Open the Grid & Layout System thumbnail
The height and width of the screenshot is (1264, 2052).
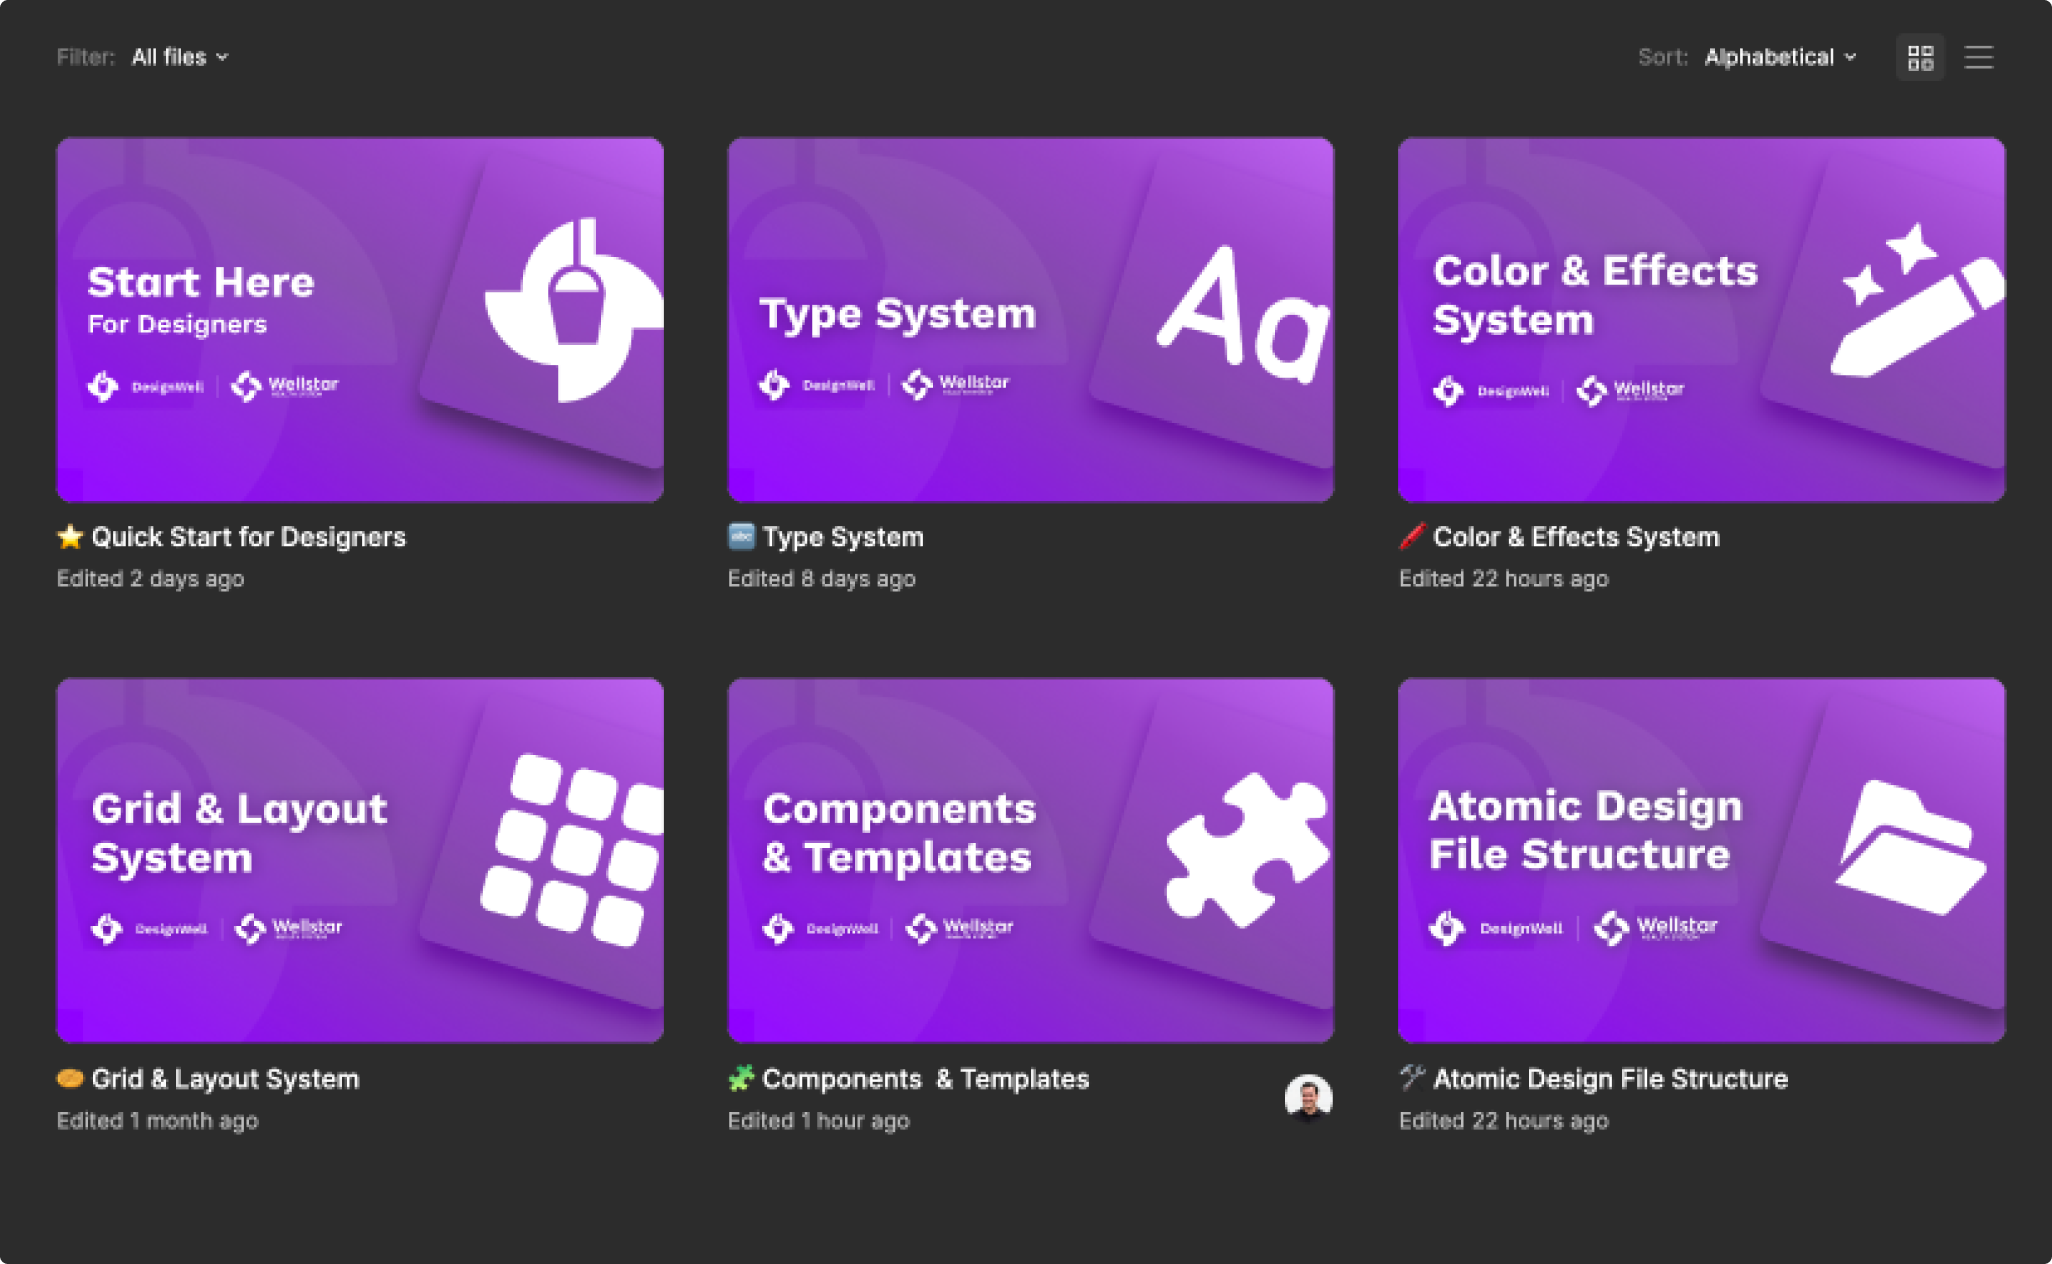(x=360, y=860)
